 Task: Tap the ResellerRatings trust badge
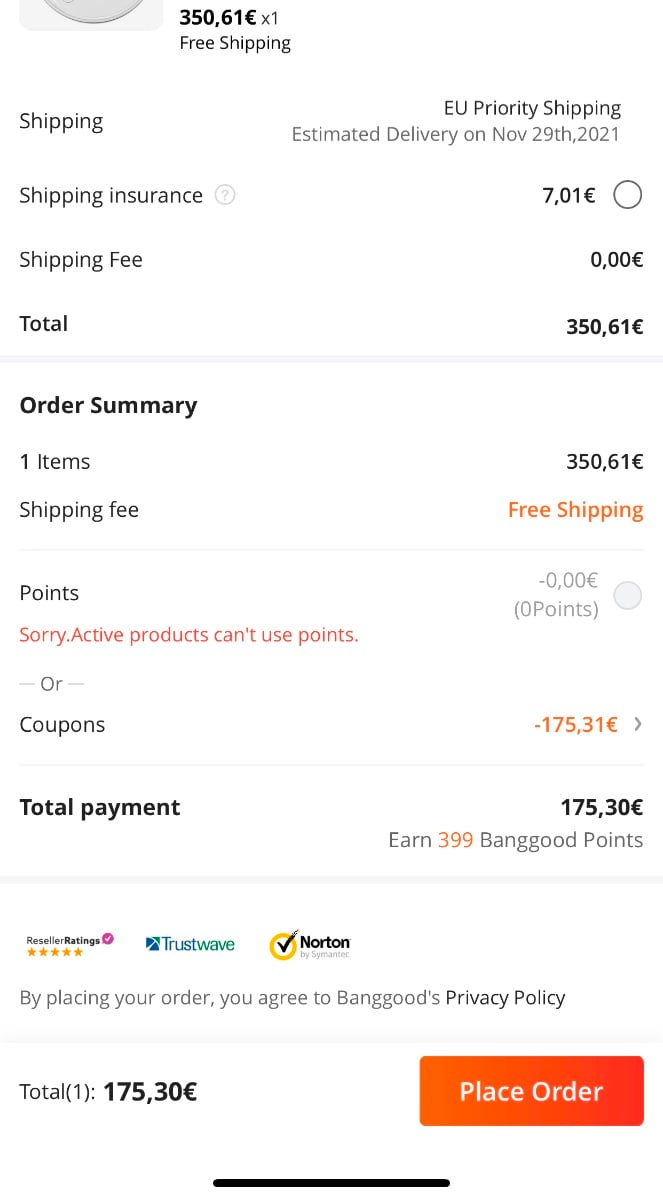coord(70,945)
